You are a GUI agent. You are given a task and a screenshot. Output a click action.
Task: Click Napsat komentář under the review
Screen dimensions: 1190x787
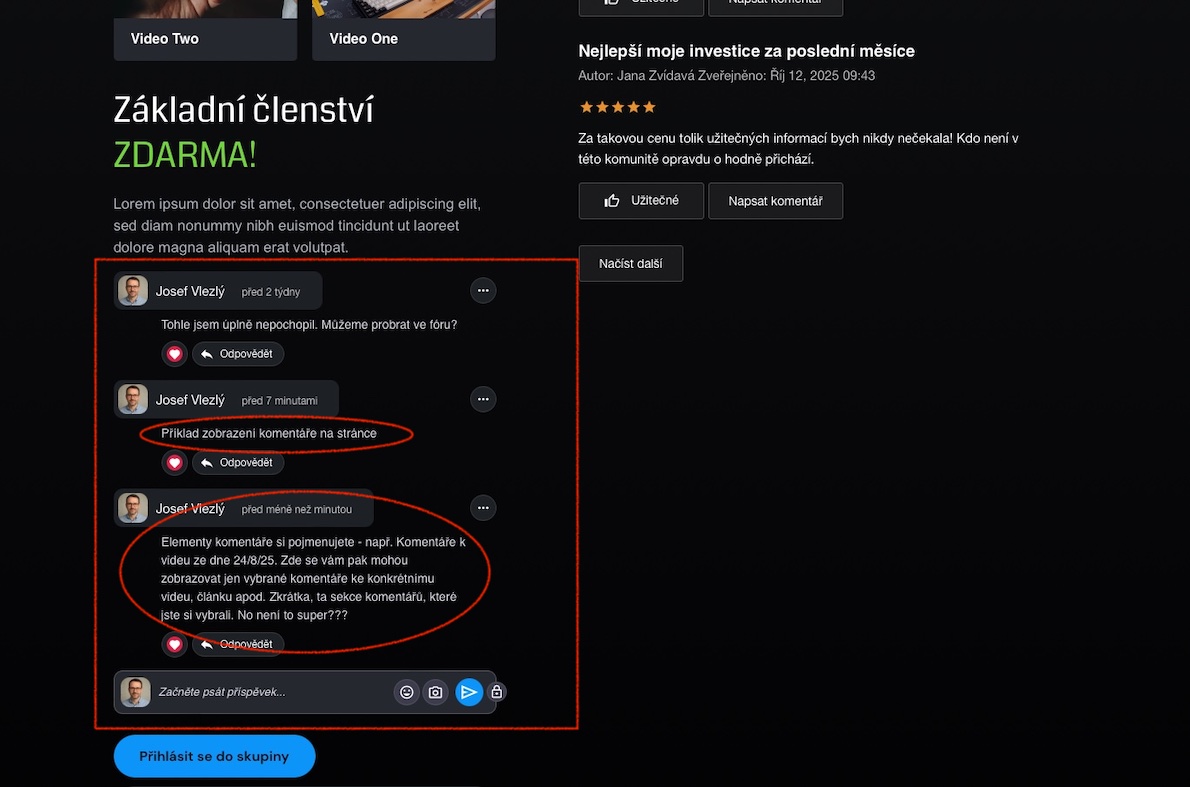[776, 201]
